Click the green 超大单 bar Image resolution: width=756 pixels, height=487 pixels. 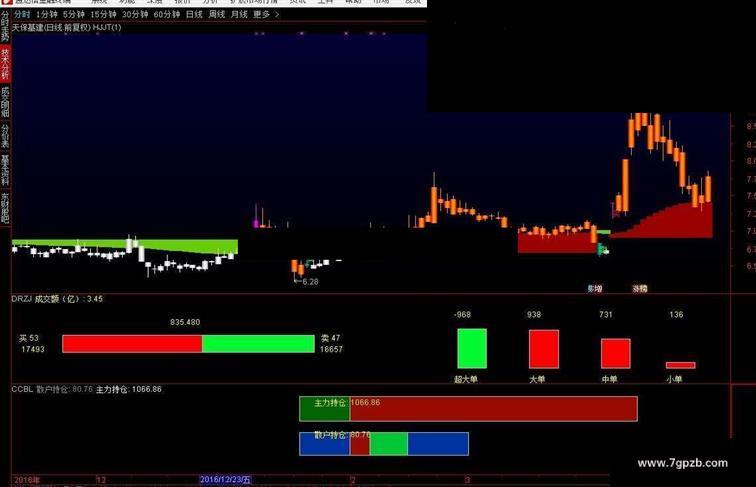coord(472,348)
